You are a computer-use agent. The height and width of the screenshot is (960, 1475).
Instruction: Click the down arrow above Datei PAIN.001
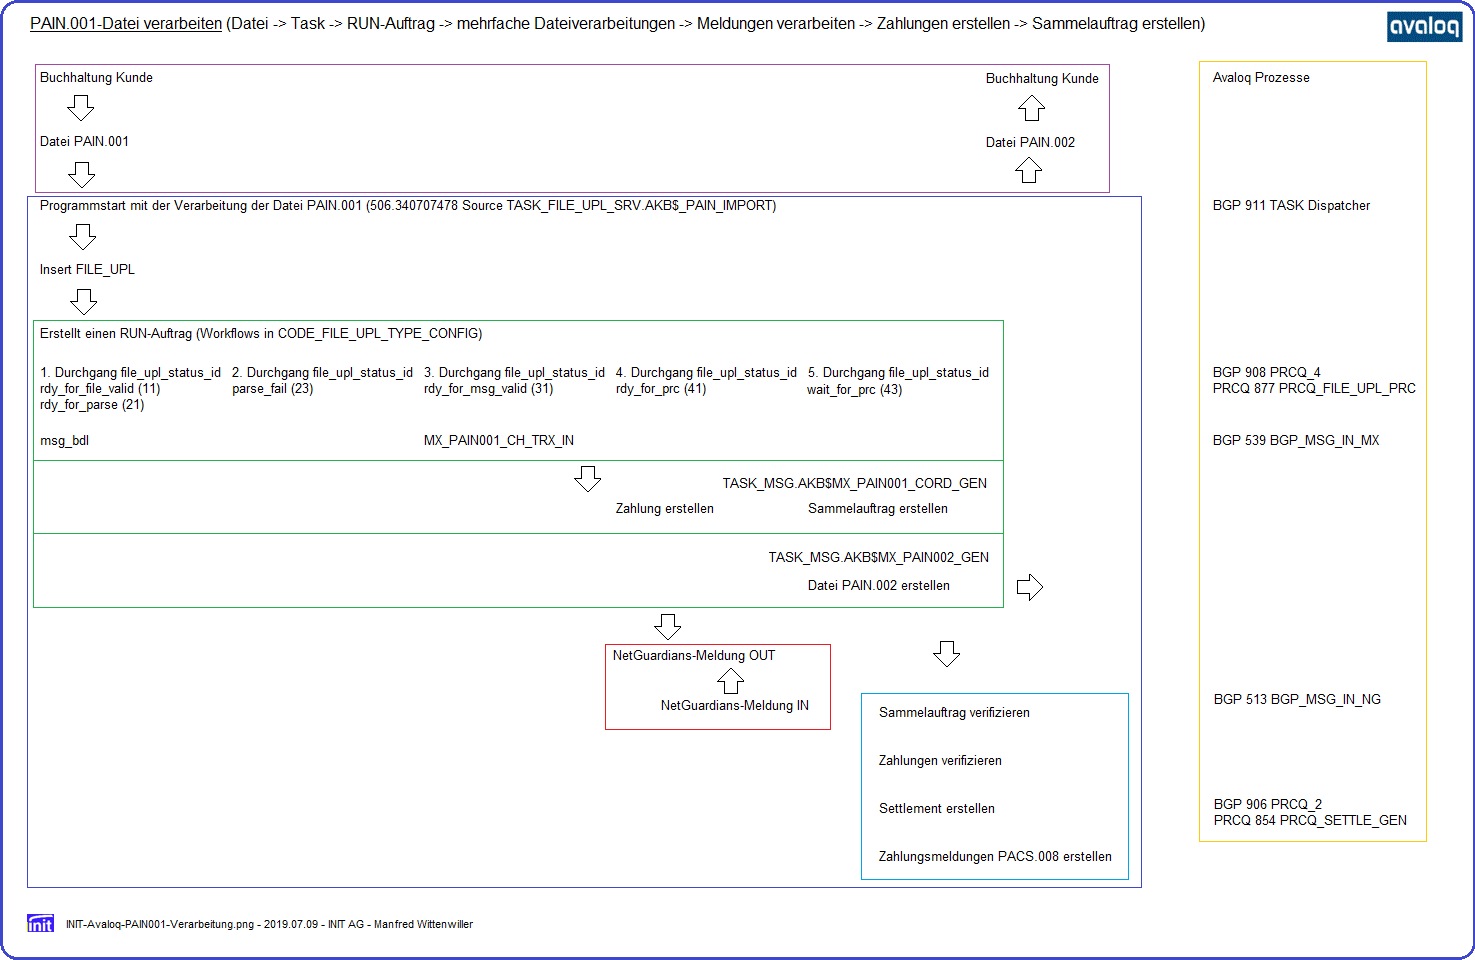[81, 108]
